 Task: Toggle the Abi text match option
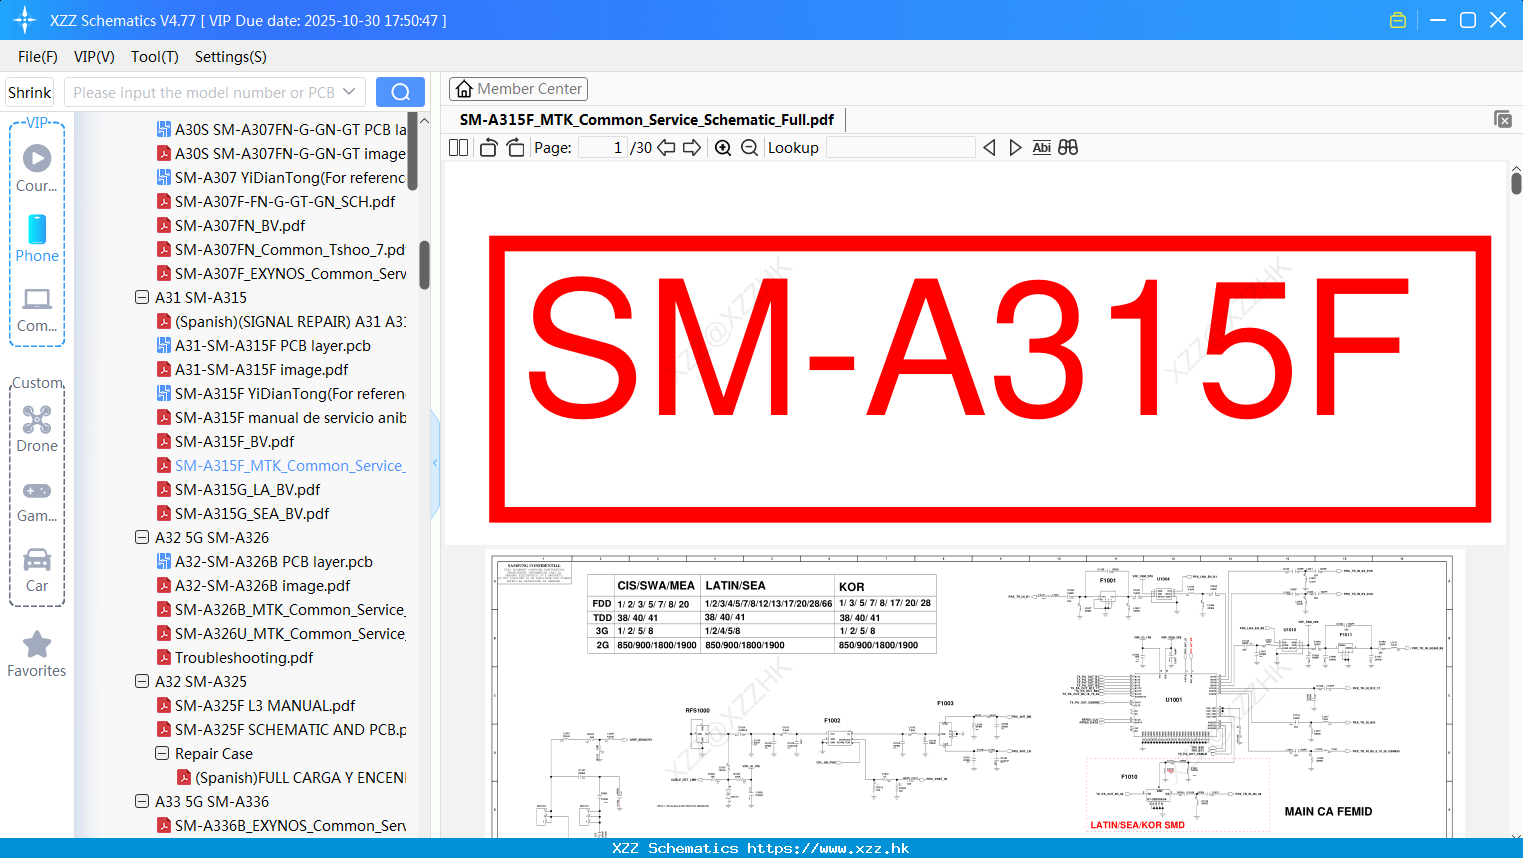point(1041,147)
